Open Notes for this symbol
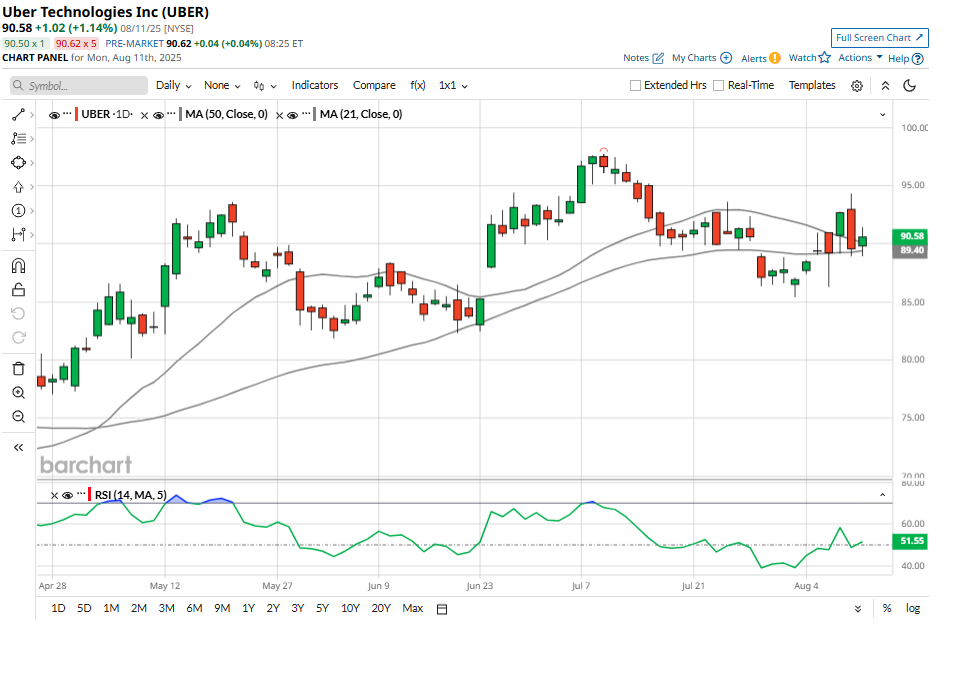The image size is (969, 682). 643,58
